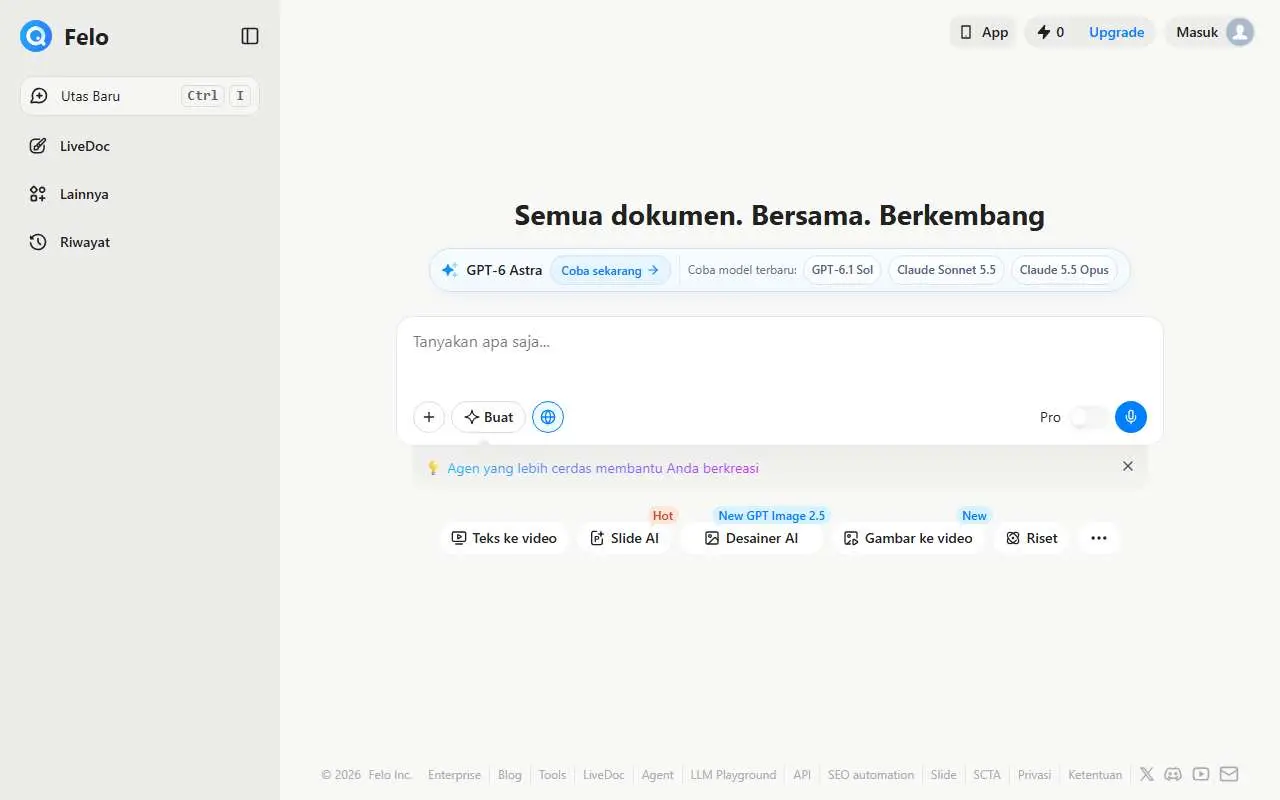Open the Enterprise footer link
This screenshot has height=800, width=1280.
click(x=454, y=775)
